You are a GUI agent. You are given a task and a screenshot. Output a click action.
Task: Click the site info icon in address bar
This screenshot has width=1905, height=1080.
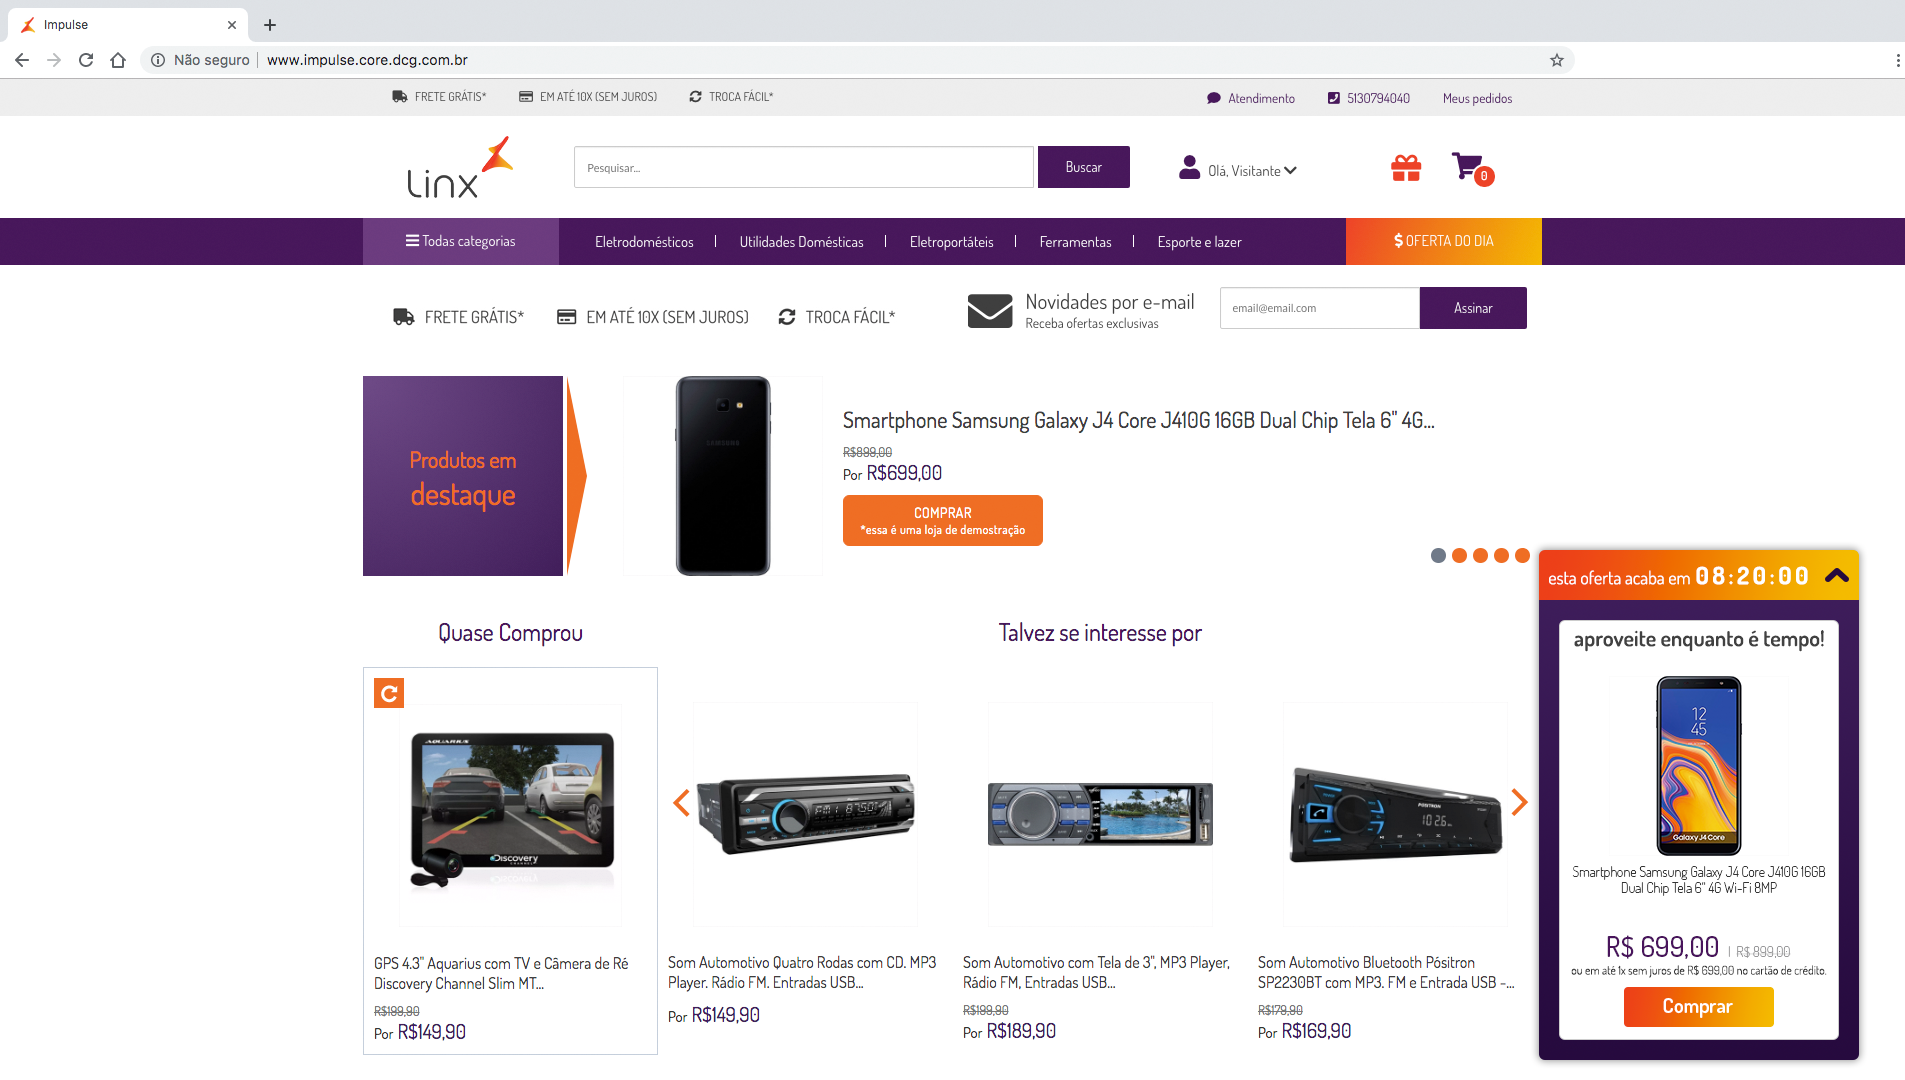(x=158, y=60)
